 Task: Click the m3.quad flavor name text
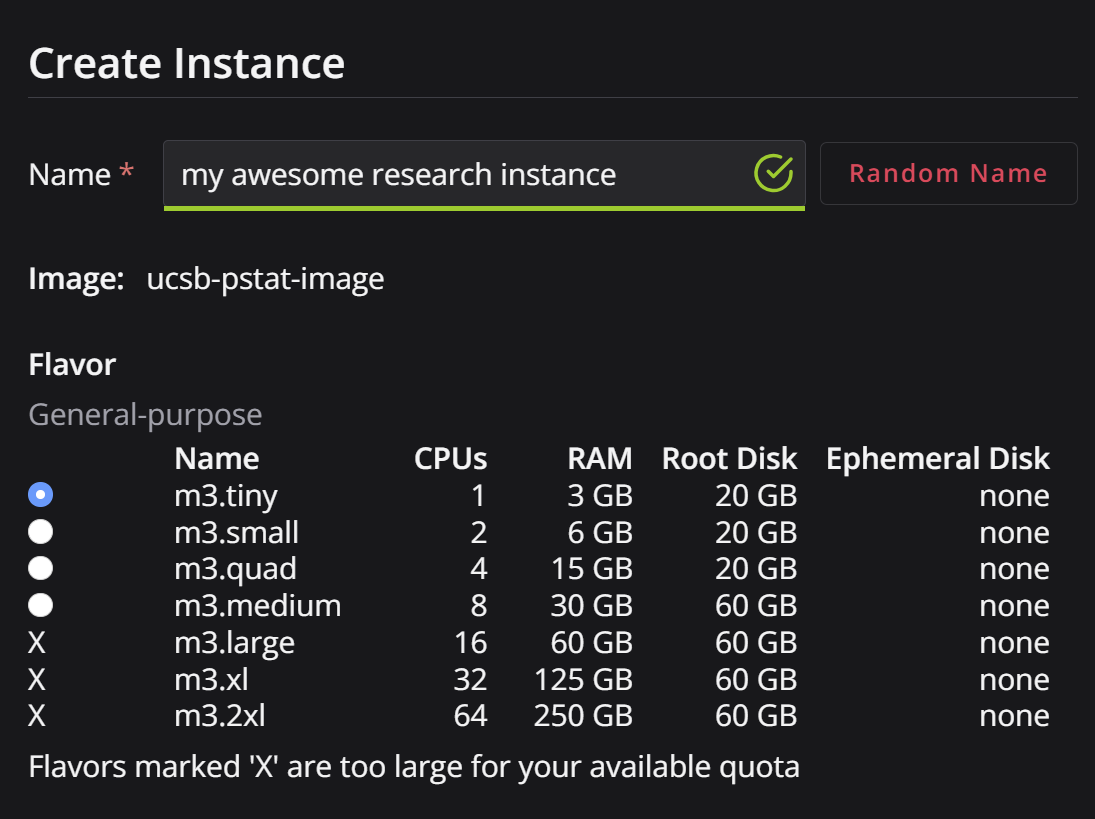(x=235, y=569)
